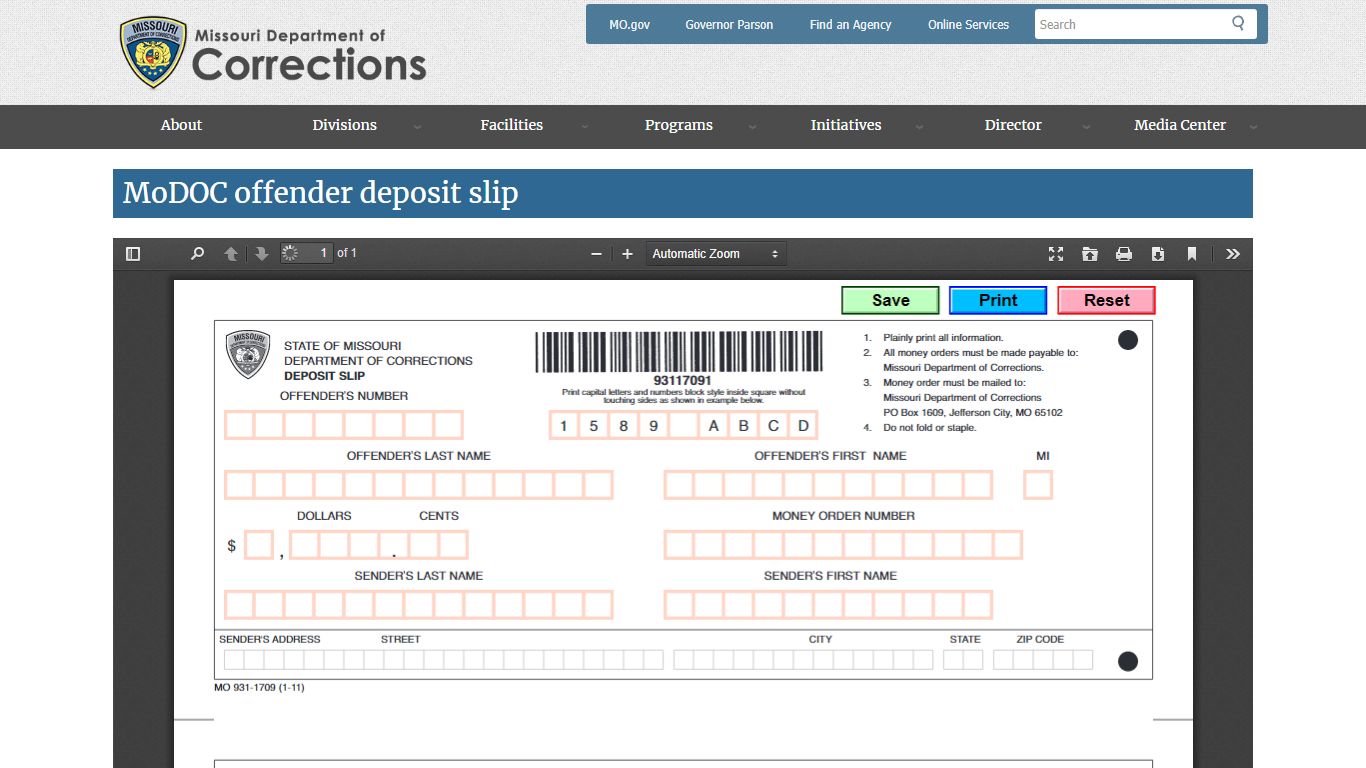Open the Divisions menu item
This screenshot has width=1366, height=768.
[344, 125]
